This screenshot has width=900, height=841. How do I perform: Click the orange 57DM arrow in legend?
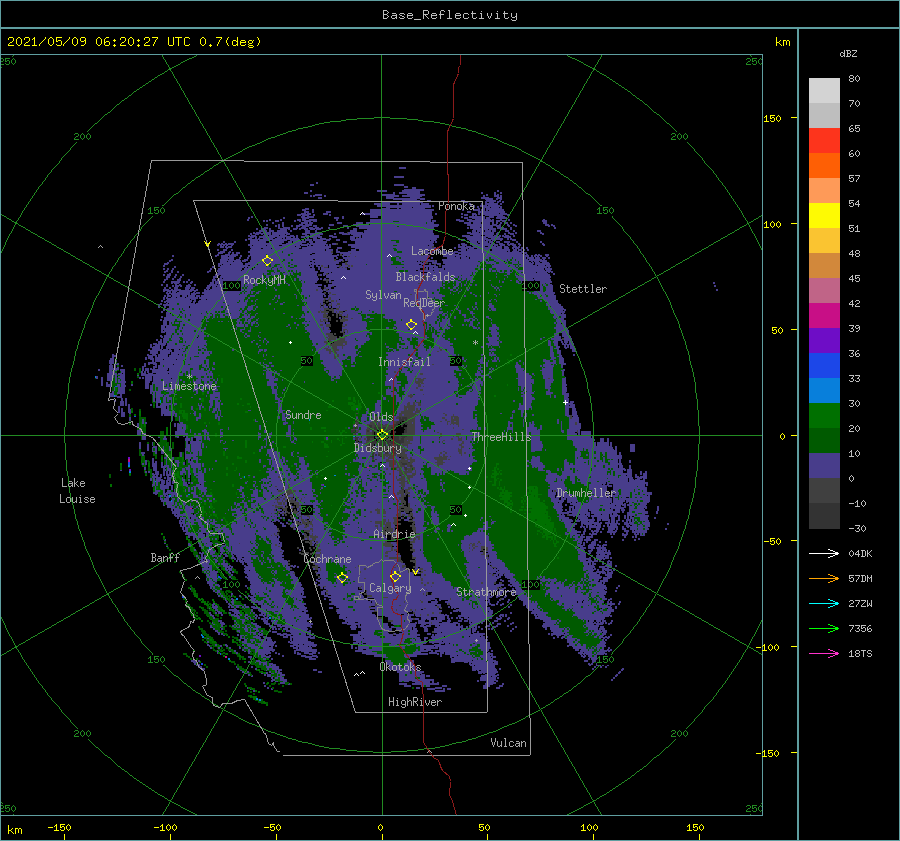pyautogui.click(x=824, y=579)
